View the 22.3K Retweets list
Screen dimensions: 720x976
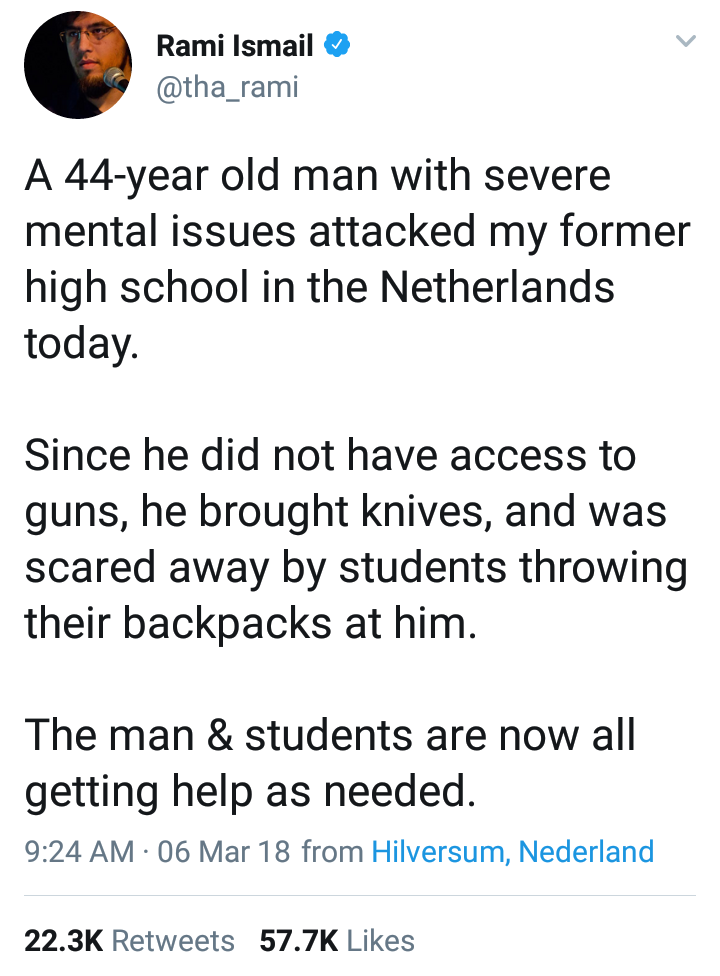click(130, 941)
